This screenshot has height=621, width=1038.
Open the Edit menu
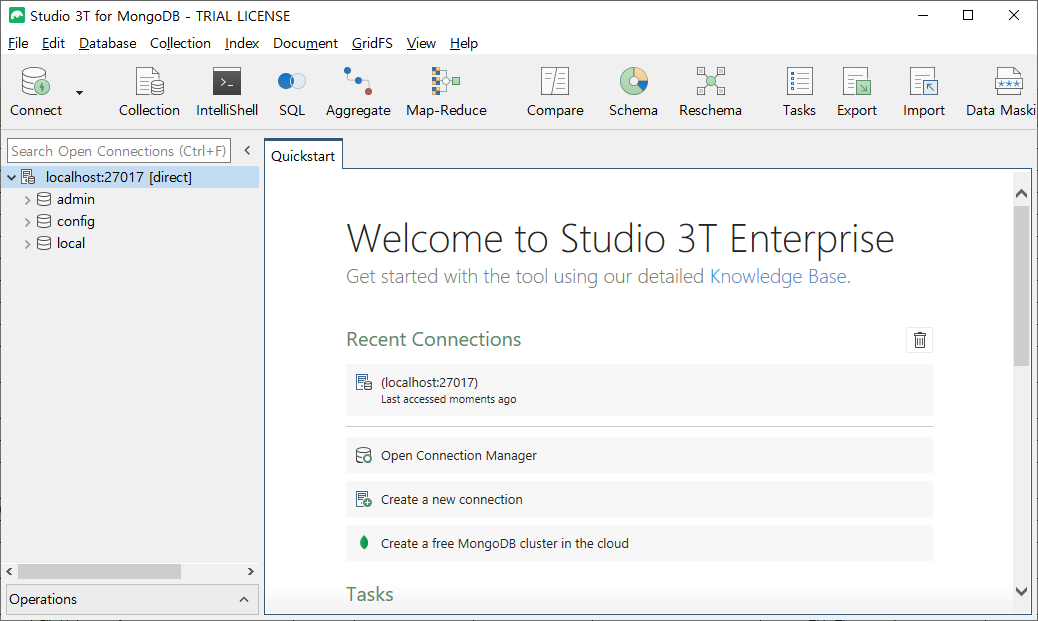coord(53,43)
